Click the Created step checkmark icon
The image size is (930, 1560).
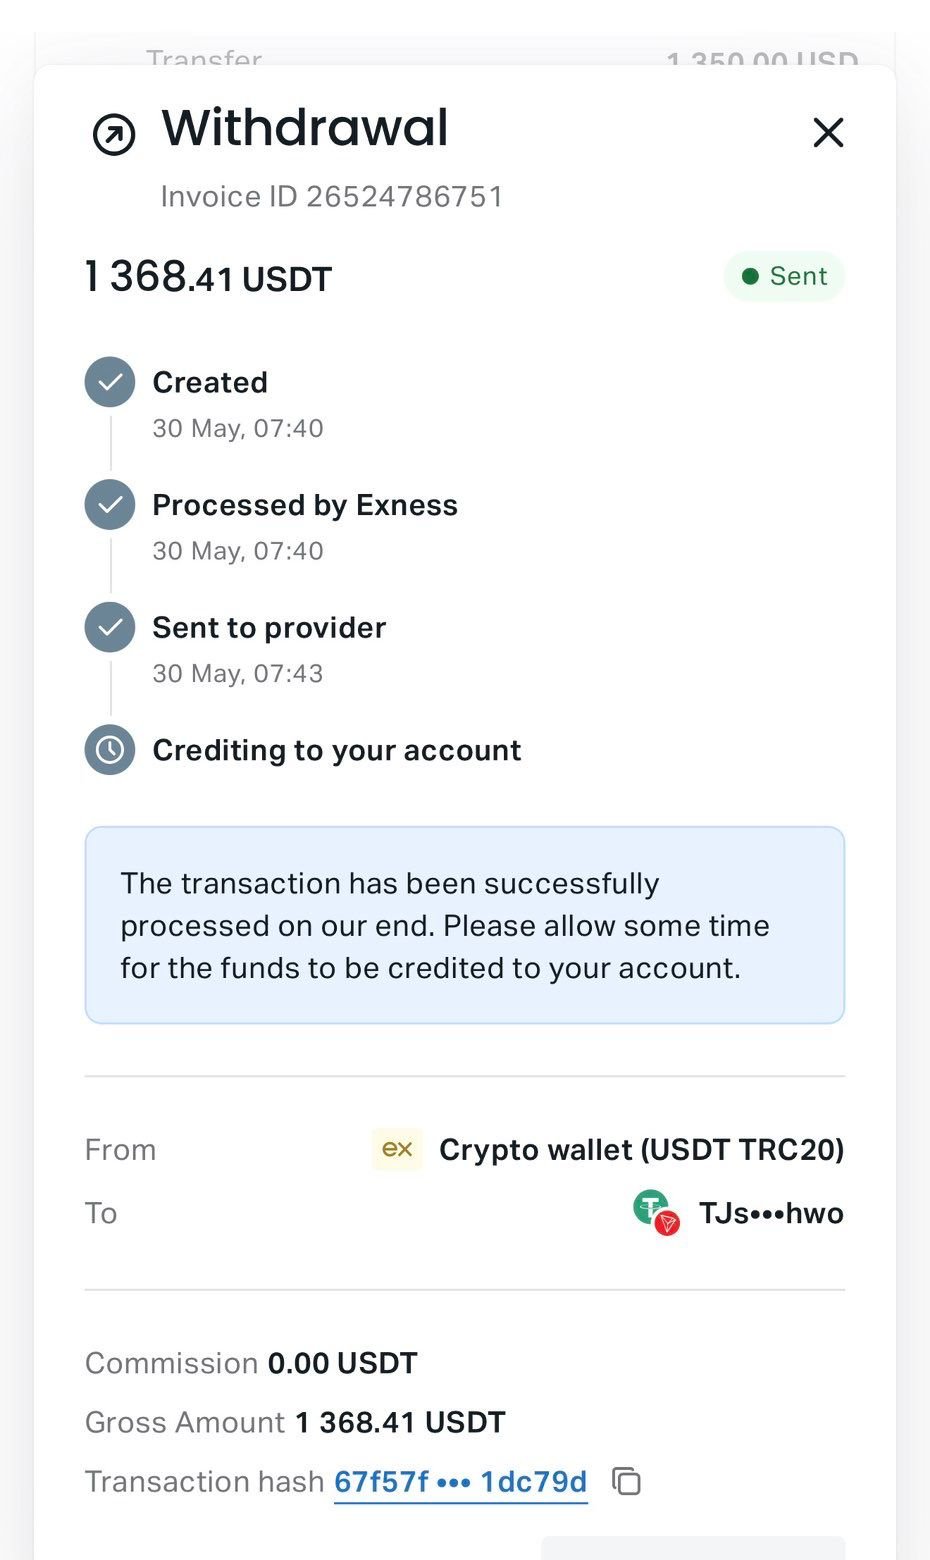coord(110,382)
